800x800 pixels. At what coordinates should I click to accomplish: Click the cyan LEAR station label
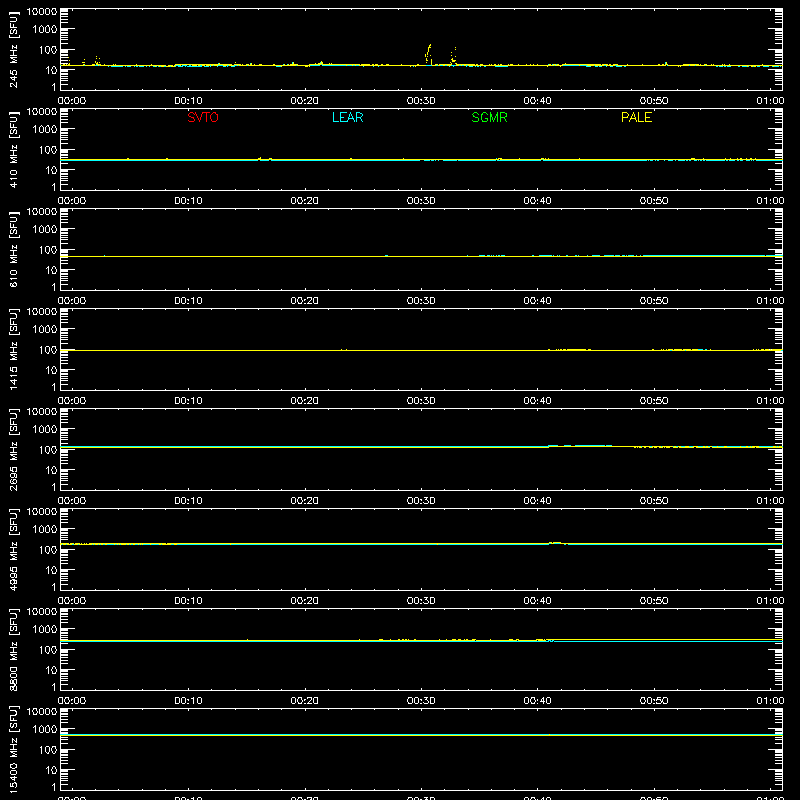tap(347, 117)
